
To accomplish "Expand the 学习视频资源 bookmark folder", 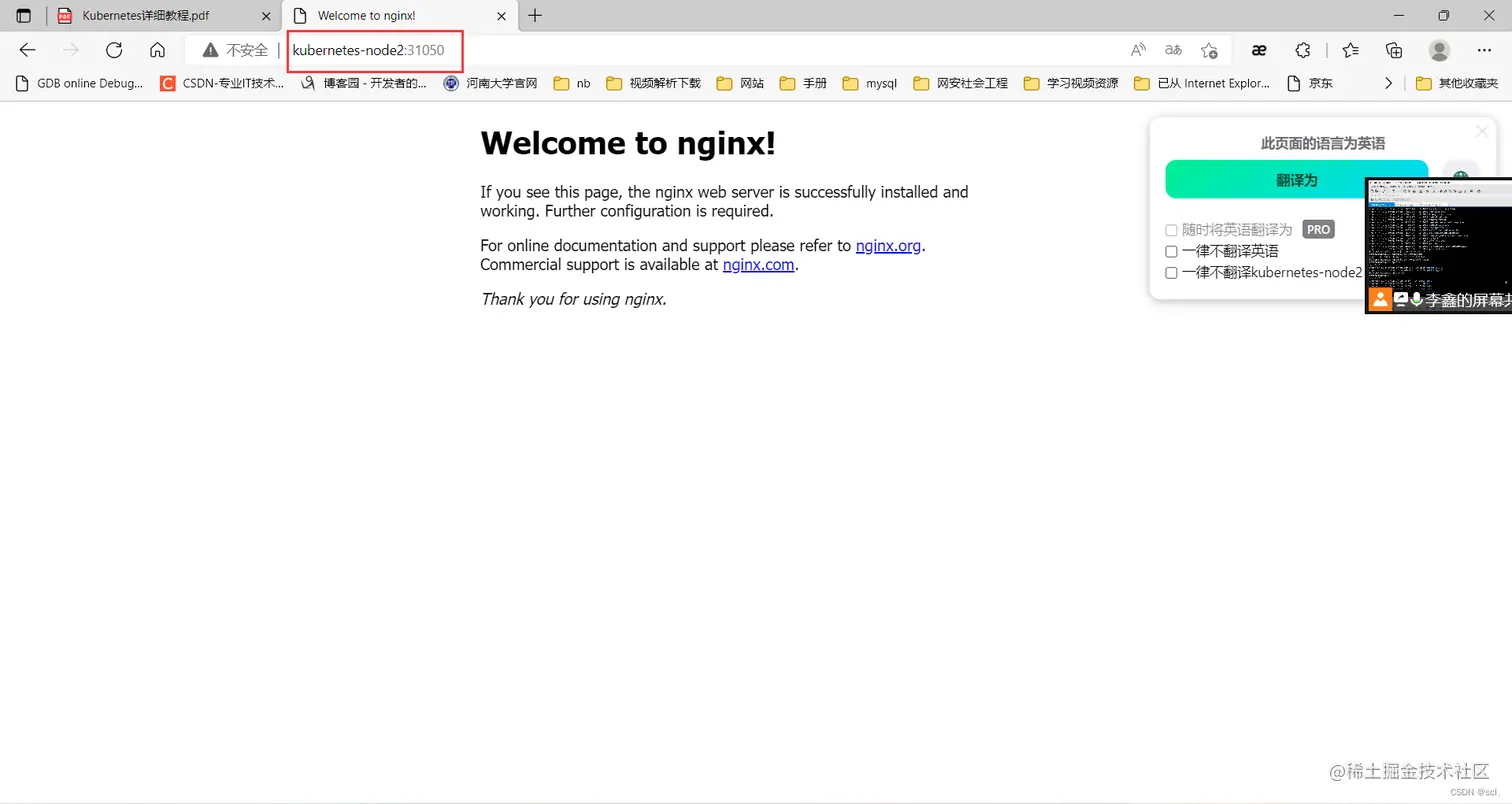I will click(x=1071, y=84).
